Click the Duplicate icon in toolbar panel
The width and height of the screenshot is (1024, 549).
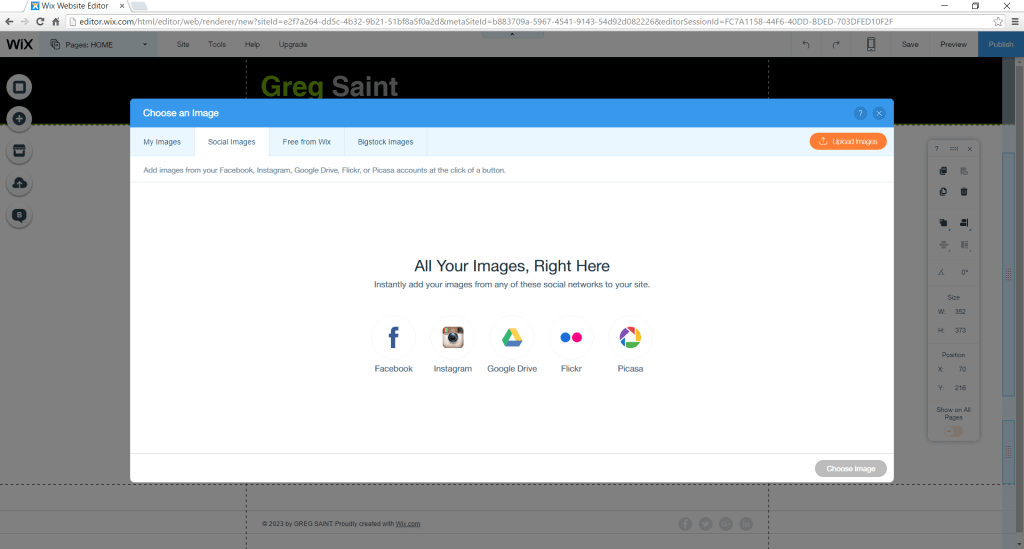[943, 192]
